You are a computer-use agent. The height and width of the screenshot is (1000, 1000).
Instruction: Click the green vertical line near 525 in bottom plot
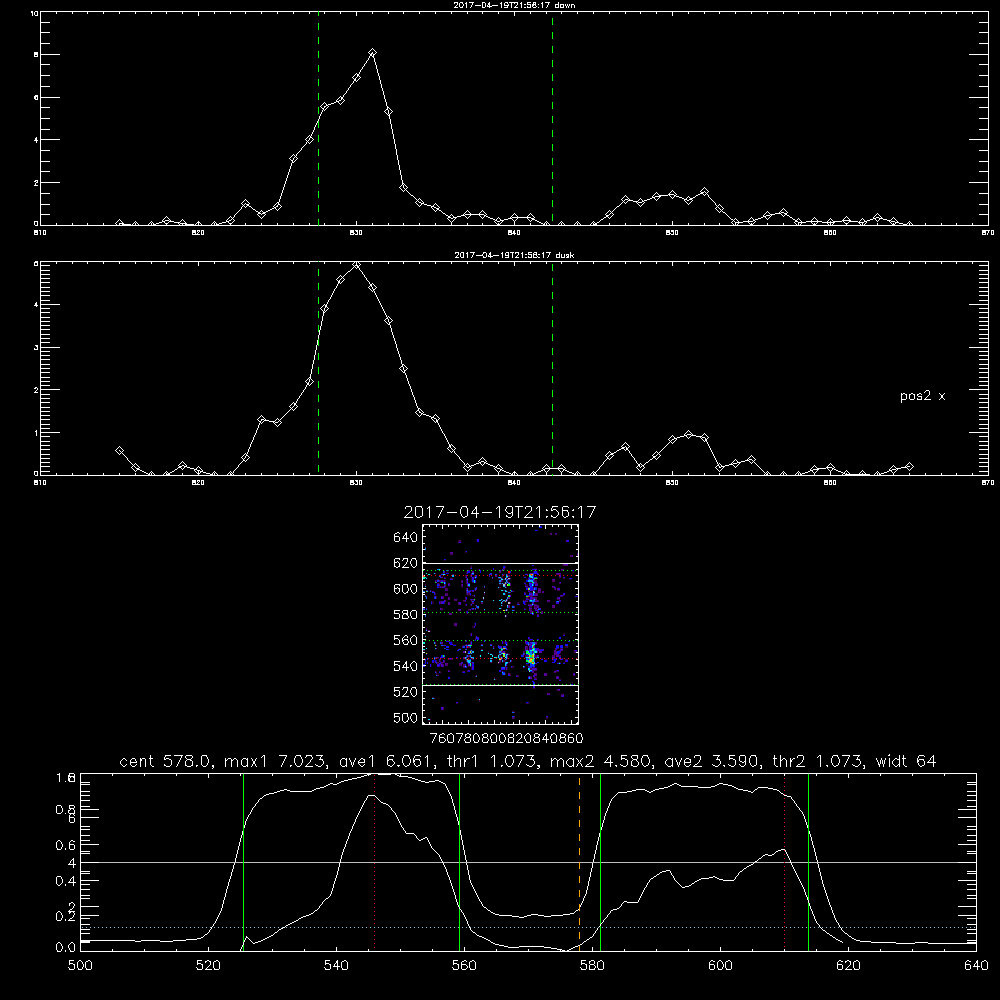[244, 861]
